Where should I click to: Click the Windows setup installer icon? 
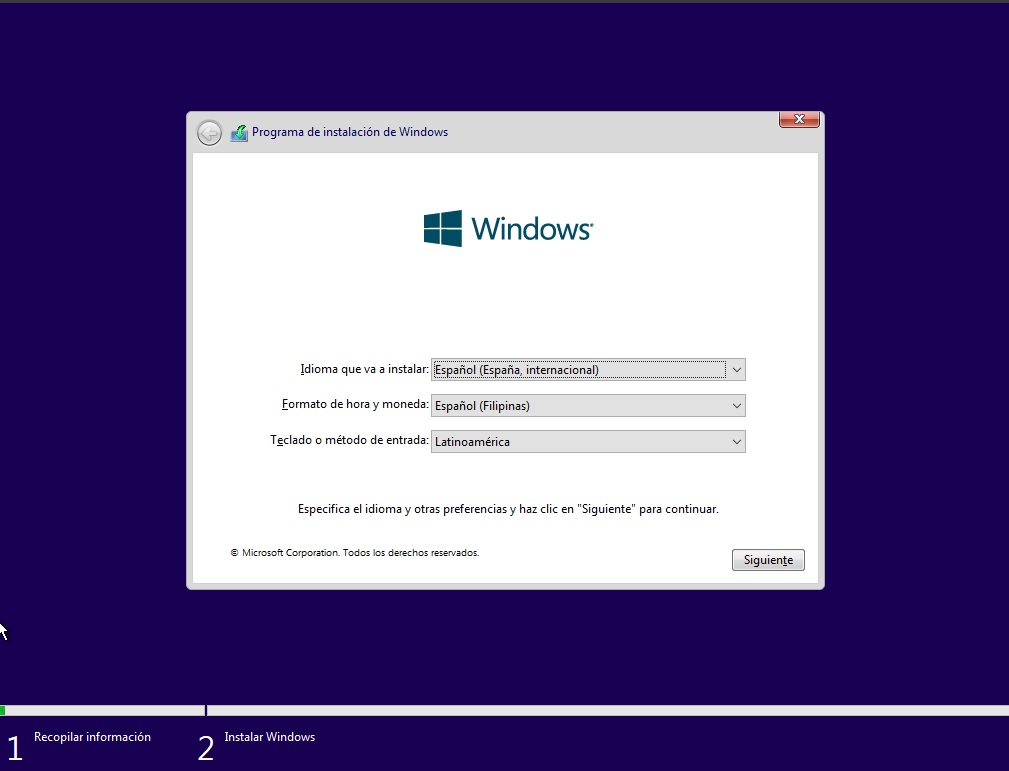coord(239,133)
